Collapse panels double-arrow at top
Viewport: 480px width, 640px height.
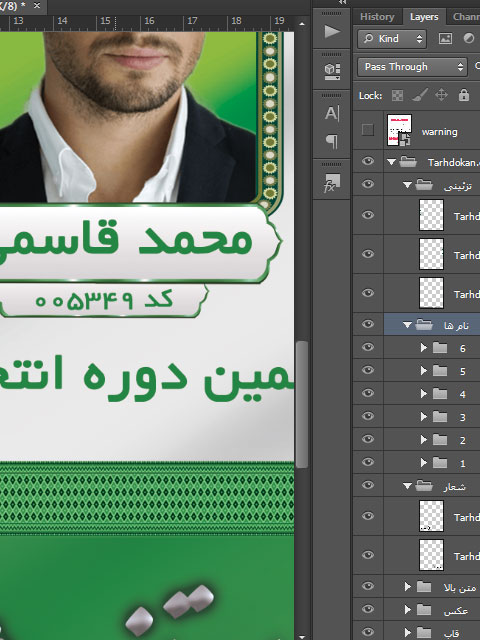click(342, 2)
